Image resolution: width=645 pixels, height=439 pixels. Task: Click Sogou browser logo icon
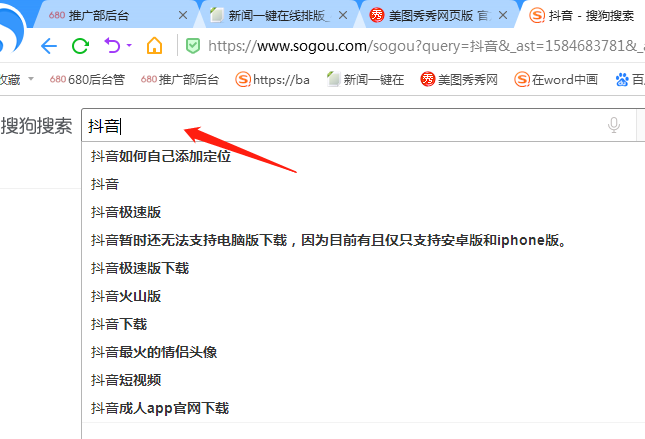coord(12,28)
